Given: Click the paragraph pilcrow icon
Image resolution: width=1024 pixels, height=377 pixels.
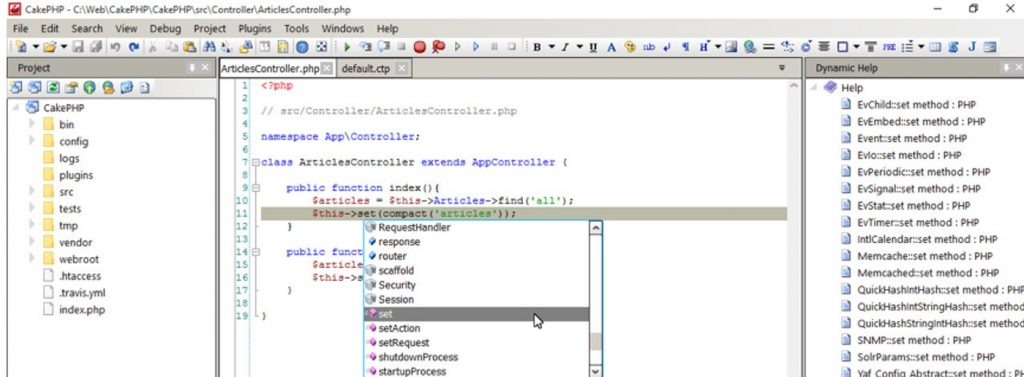Looking at the screenshot, I should tap(686, 47).
